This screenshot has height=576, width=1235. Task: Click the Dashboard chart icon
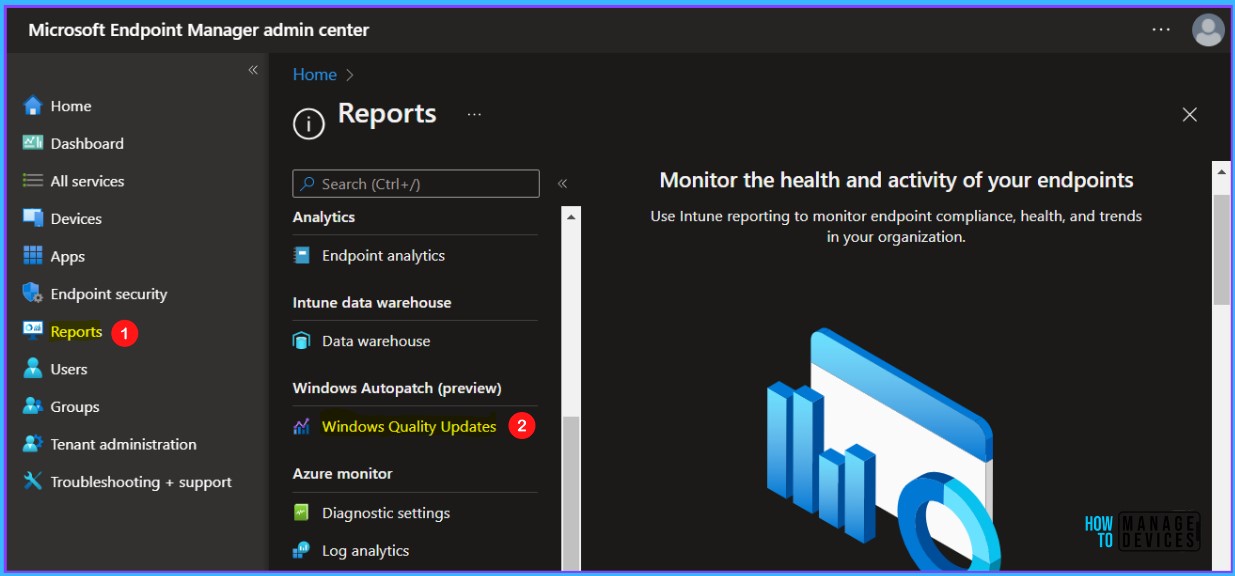pyautogui.click(x=32, y=143)
